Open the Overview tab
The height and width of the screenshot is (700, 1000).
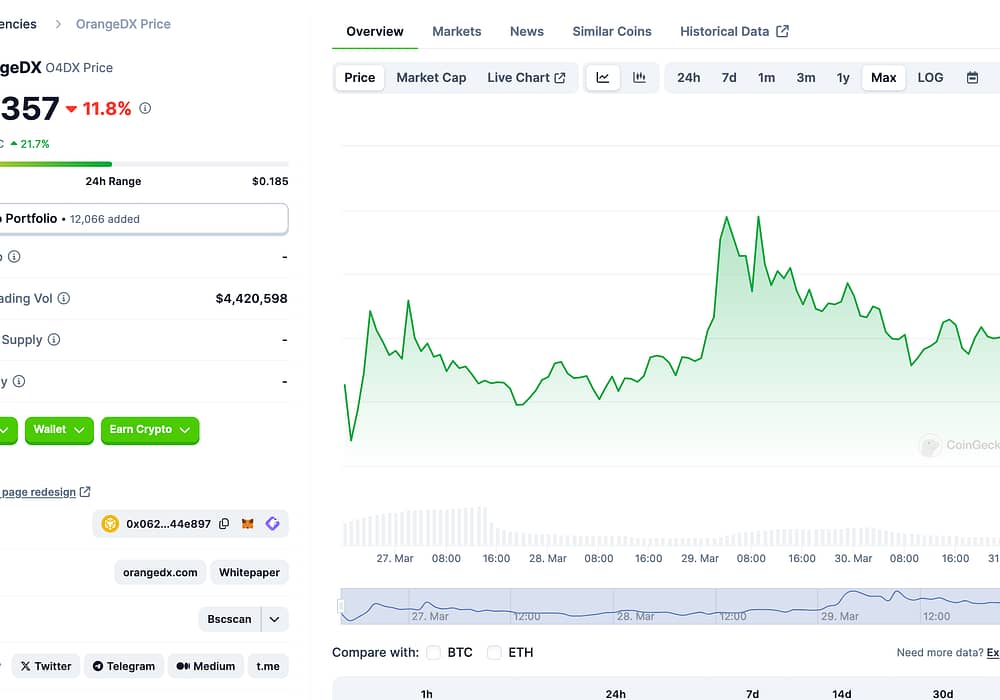tap(375, 31)
